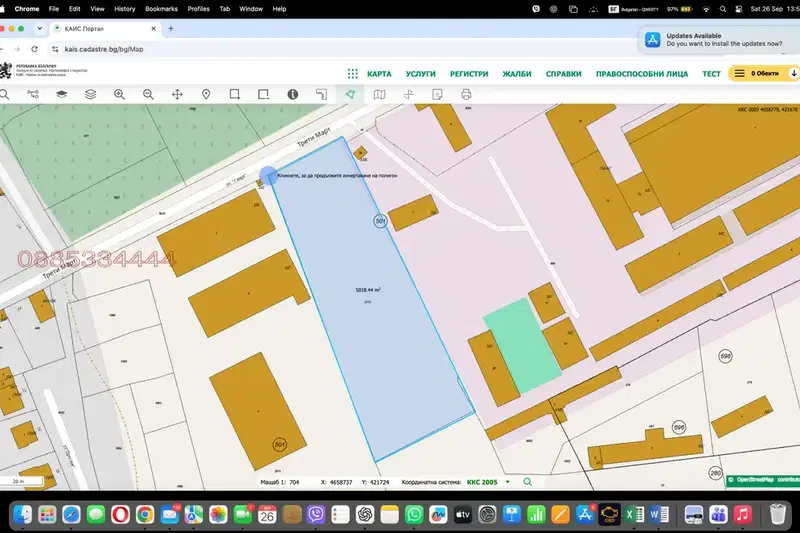Open the folded map icon tool
800x533 pixels.
pyautogui.click(x=380, y=94)
